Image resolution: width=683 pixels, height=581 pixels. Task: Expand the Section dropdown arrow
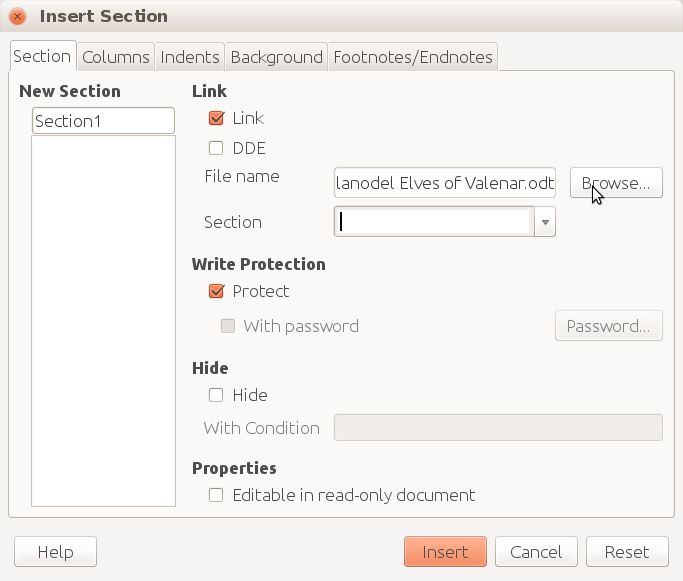[x=545, y=222]
